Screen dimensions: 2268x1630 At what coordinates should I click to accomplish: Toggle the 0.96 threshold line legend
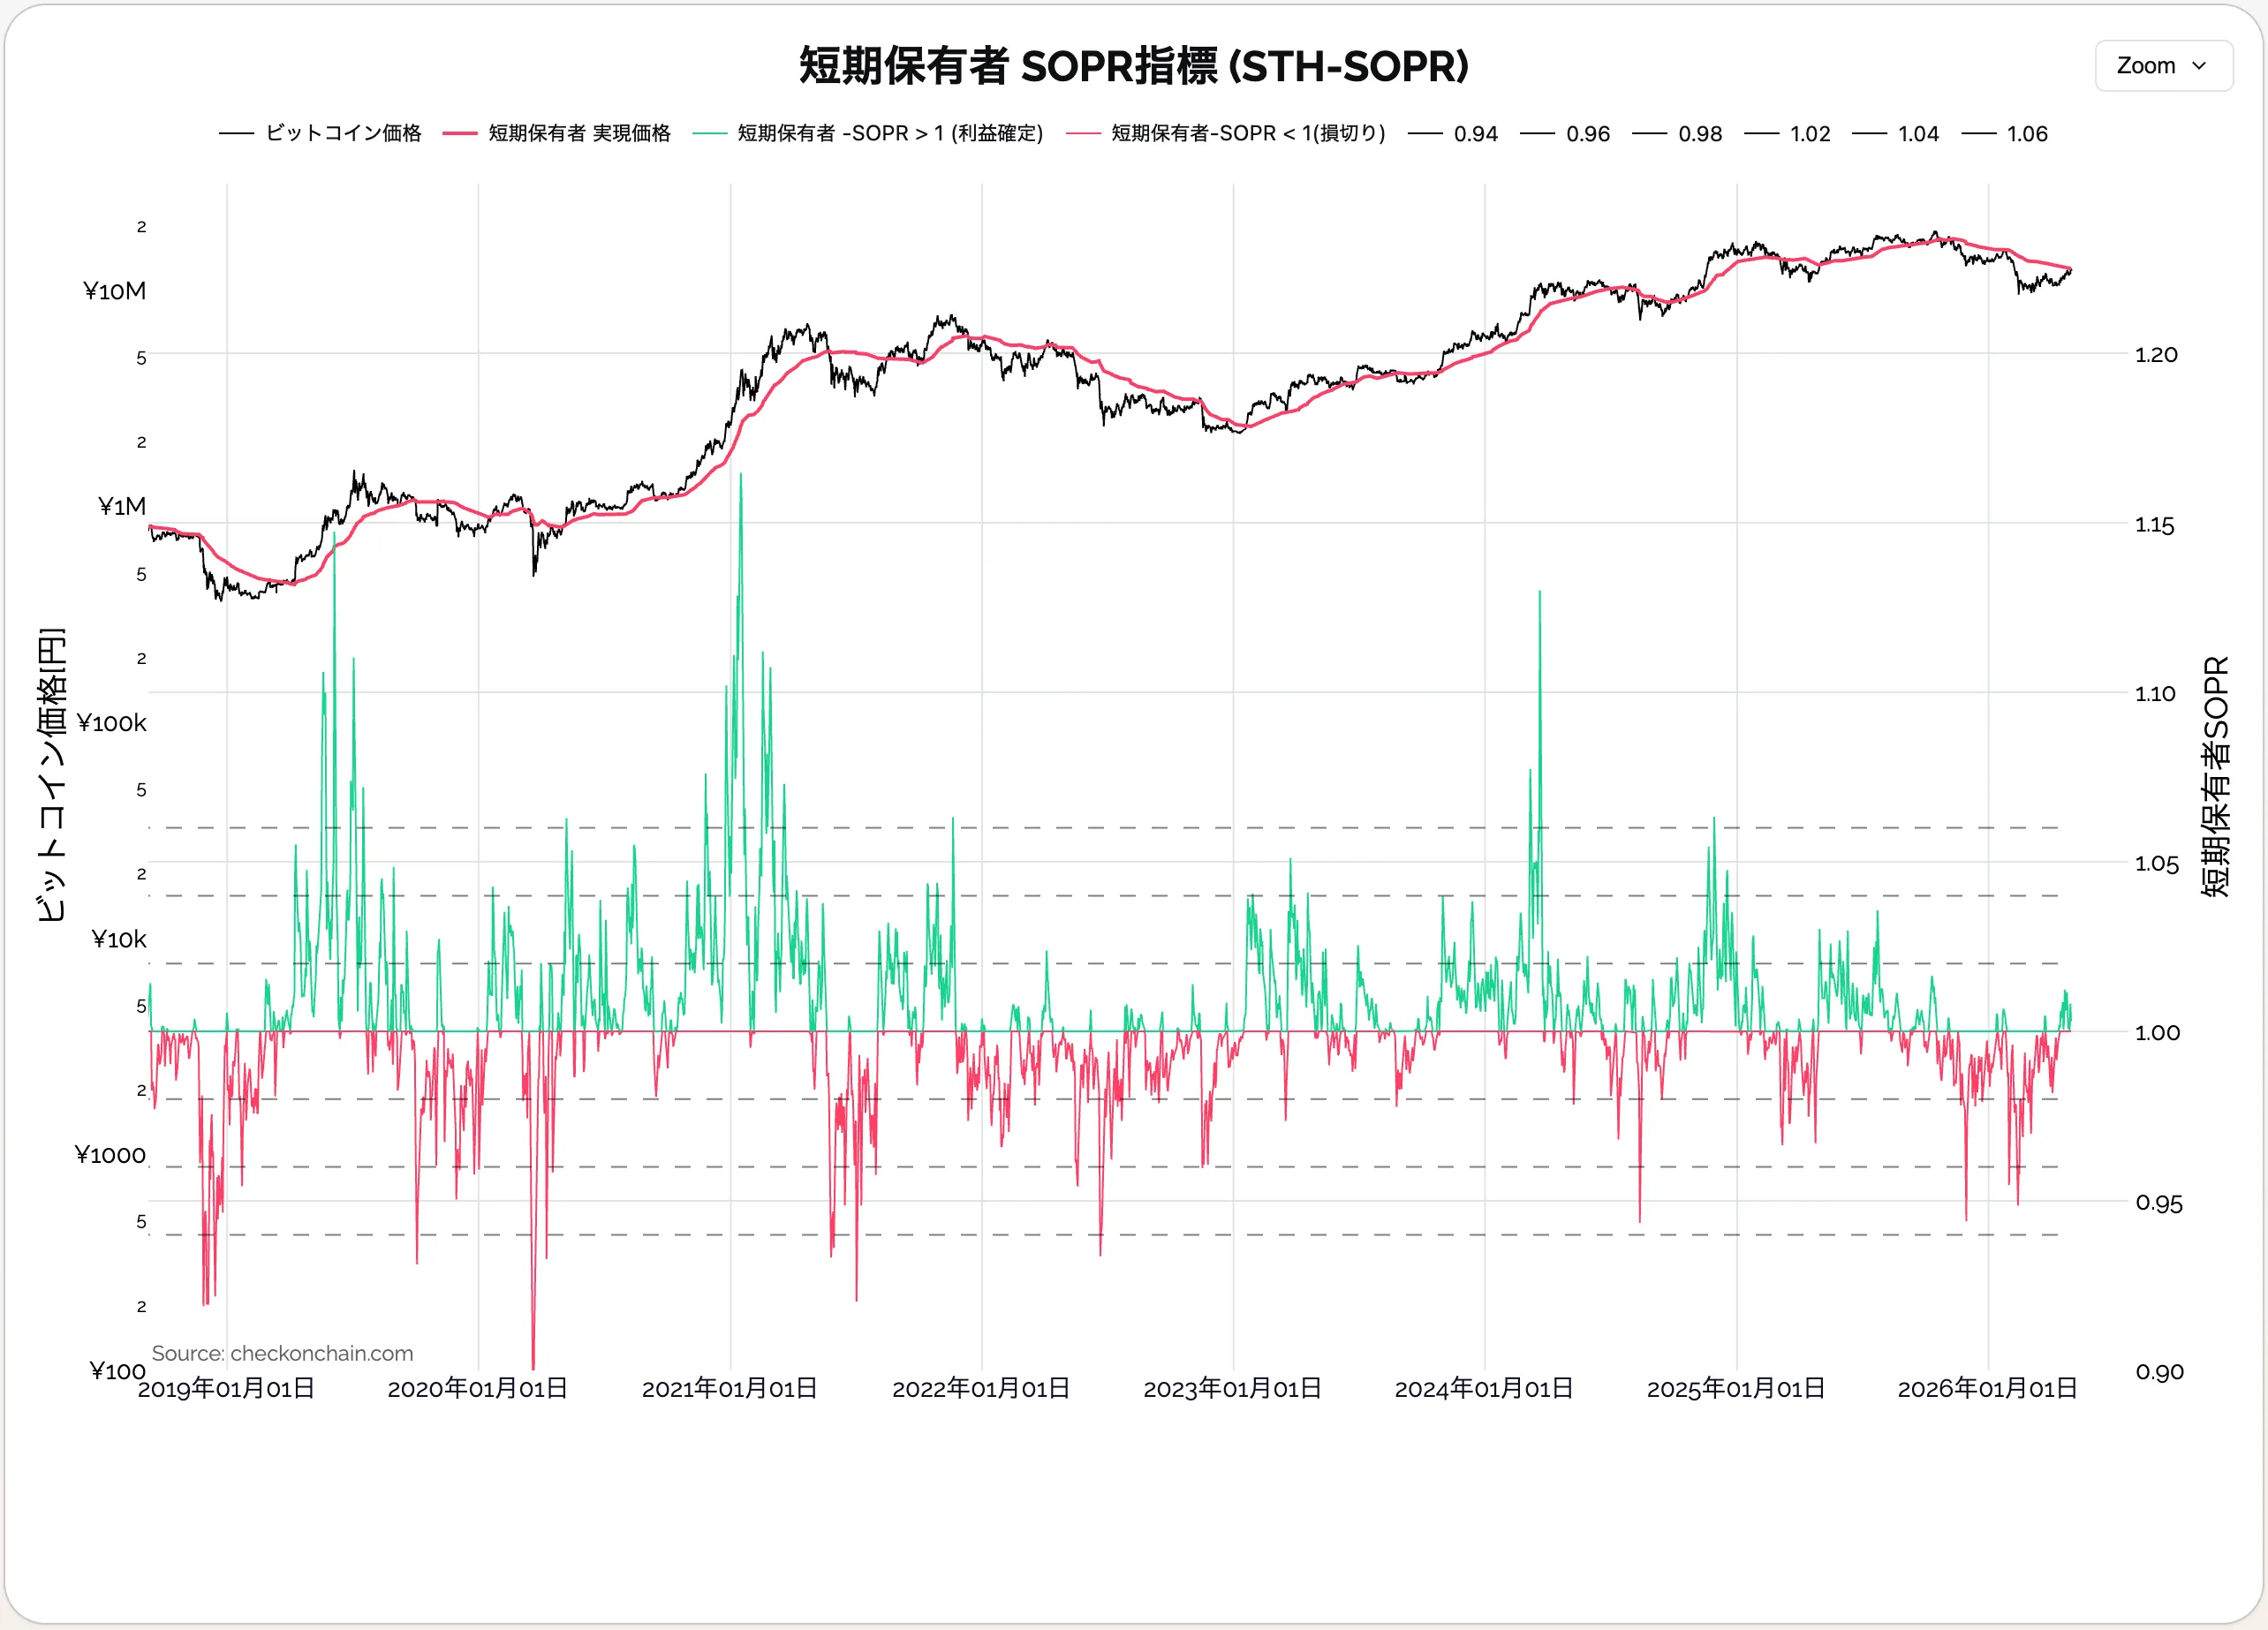[x=1587, y=134]
